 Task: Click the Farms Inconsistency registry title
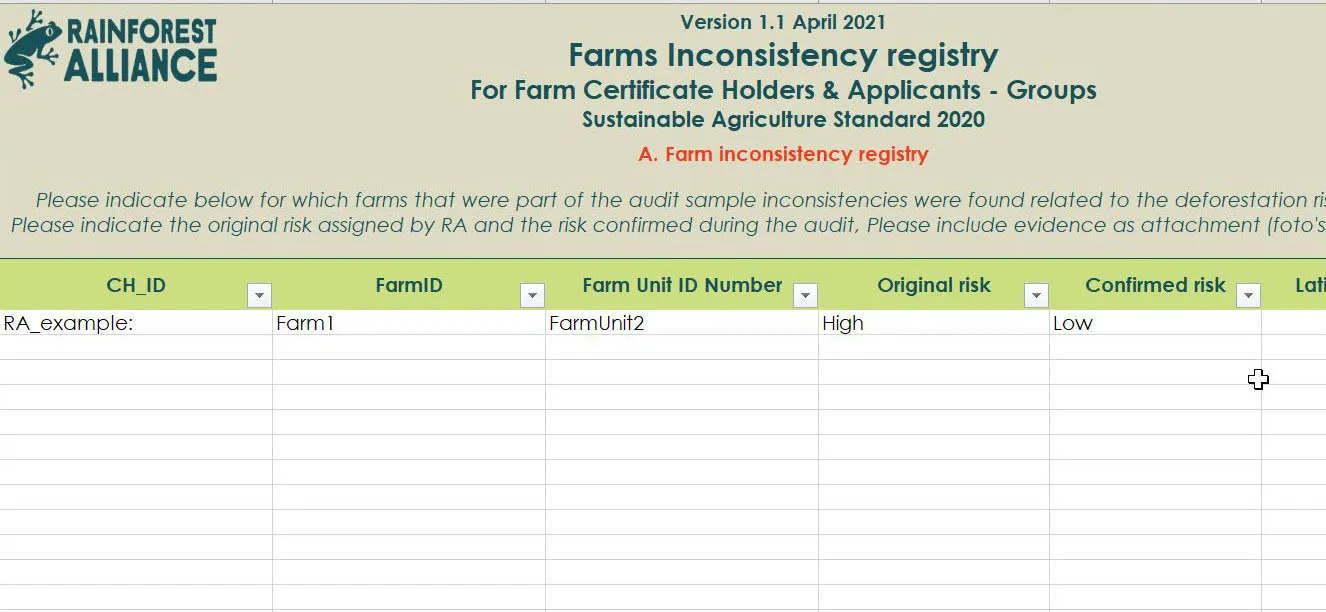click(x=783, y=55)
